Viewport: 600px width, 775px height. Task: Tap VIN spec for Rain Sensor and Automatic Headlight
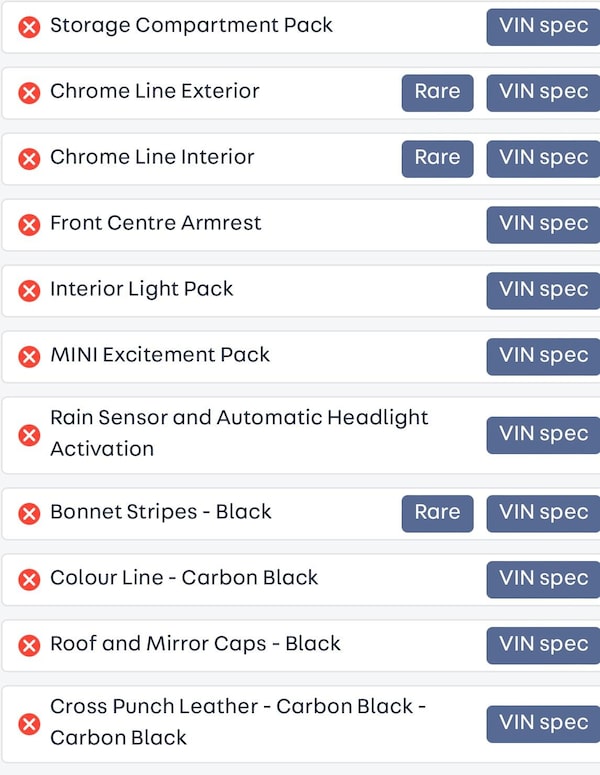543,434
